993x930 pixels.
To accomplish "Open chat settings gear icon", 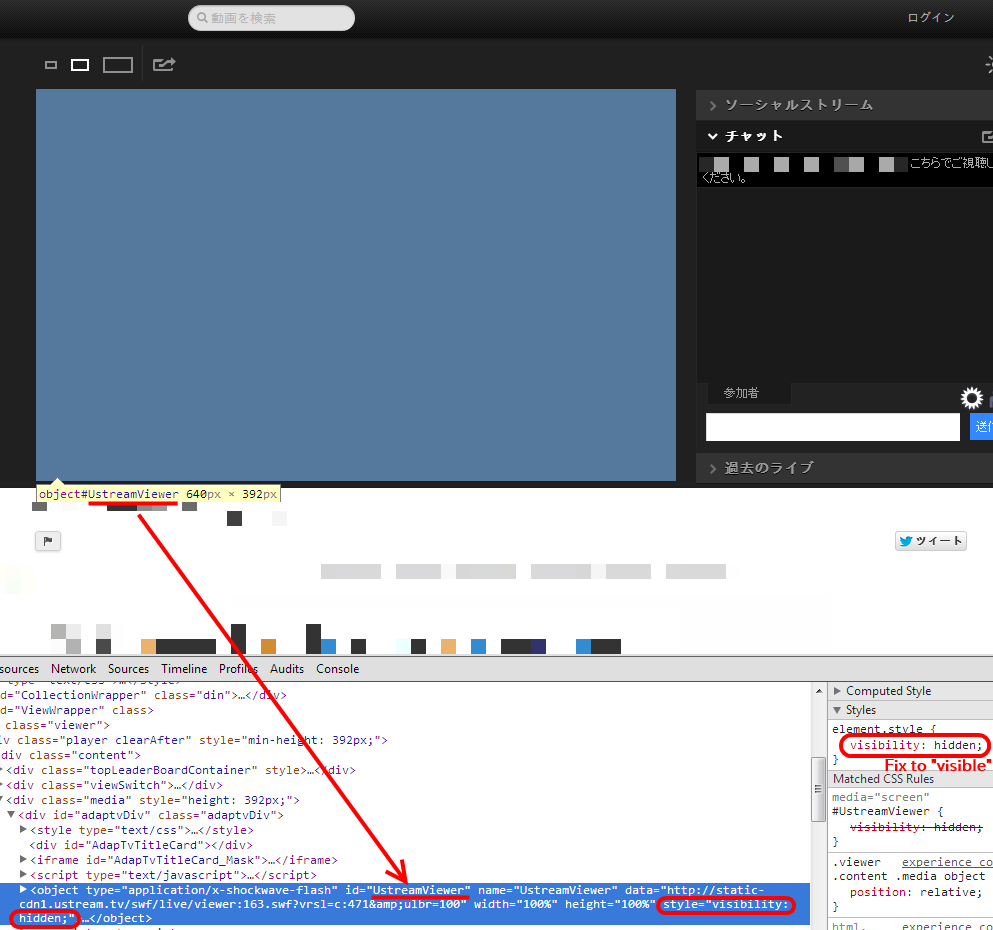I will pyautogui.click(x=971, y=398).
